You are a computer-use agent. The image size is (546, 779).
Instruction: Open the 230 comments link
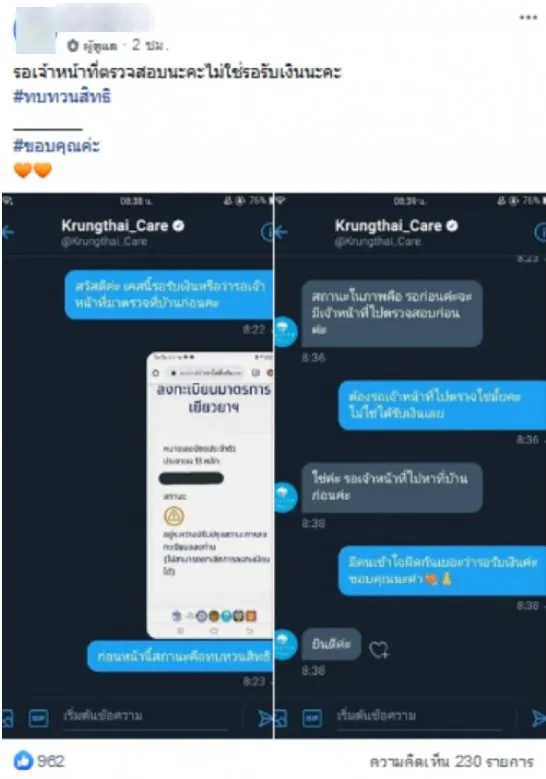[452, 762]
